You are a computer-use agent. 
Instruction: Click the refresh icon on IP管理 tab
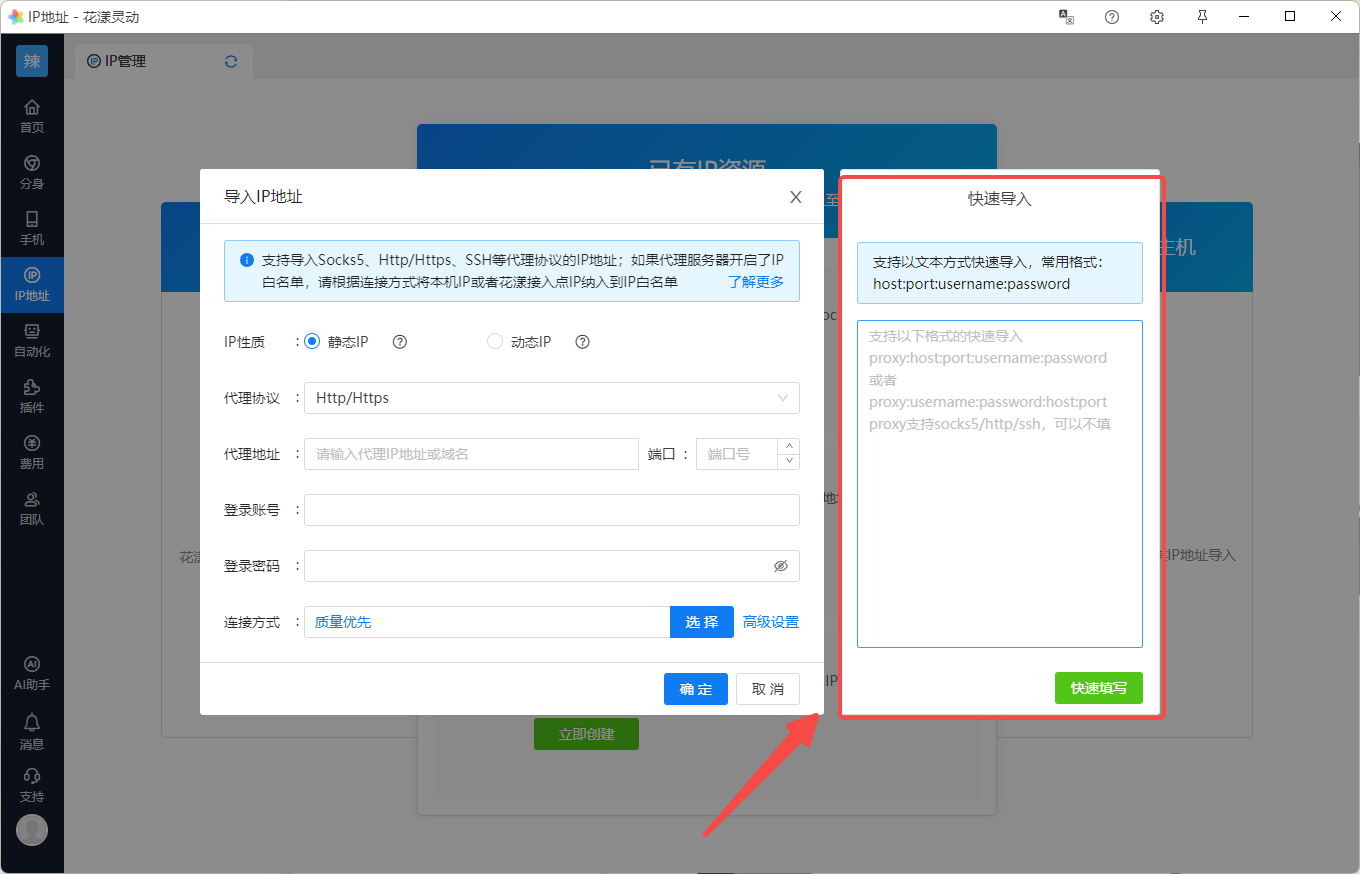(231, 61)
